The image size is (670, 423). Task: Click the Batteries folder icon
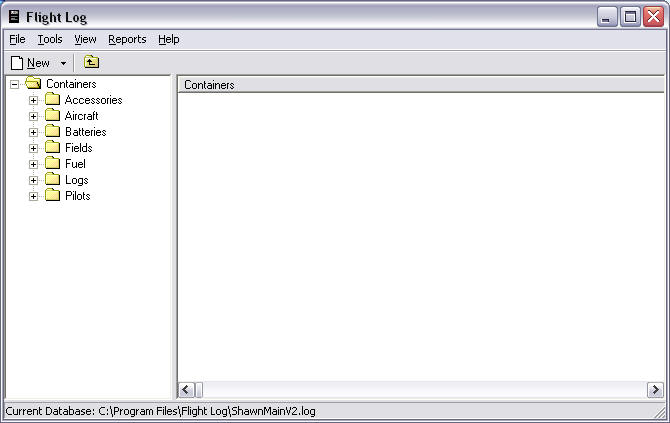53,132
